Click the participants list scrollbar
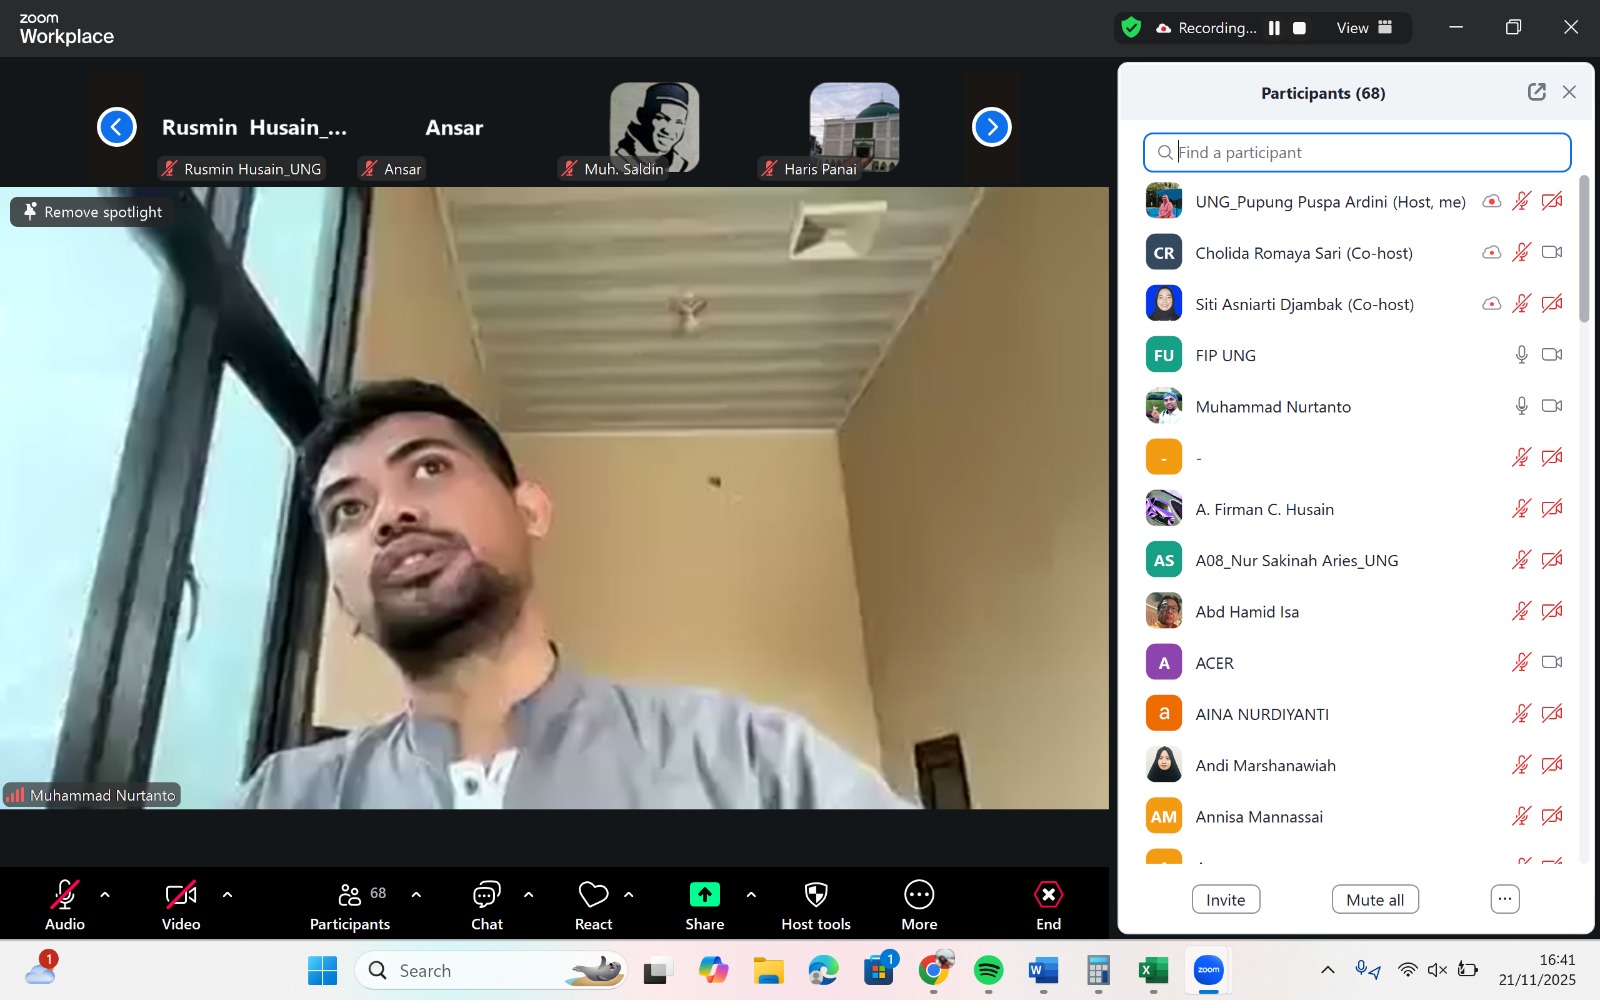Screen dimensions: 1600x1000 tap(1583, 250)
